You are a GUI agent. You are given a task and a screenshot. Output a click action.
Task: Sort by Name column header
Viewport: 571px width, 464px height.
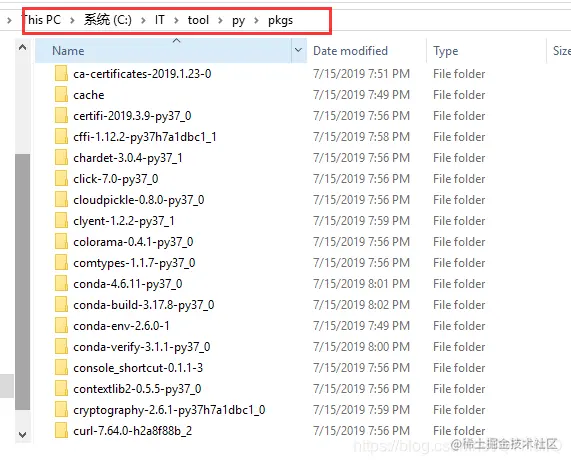[x=163, y=51]
